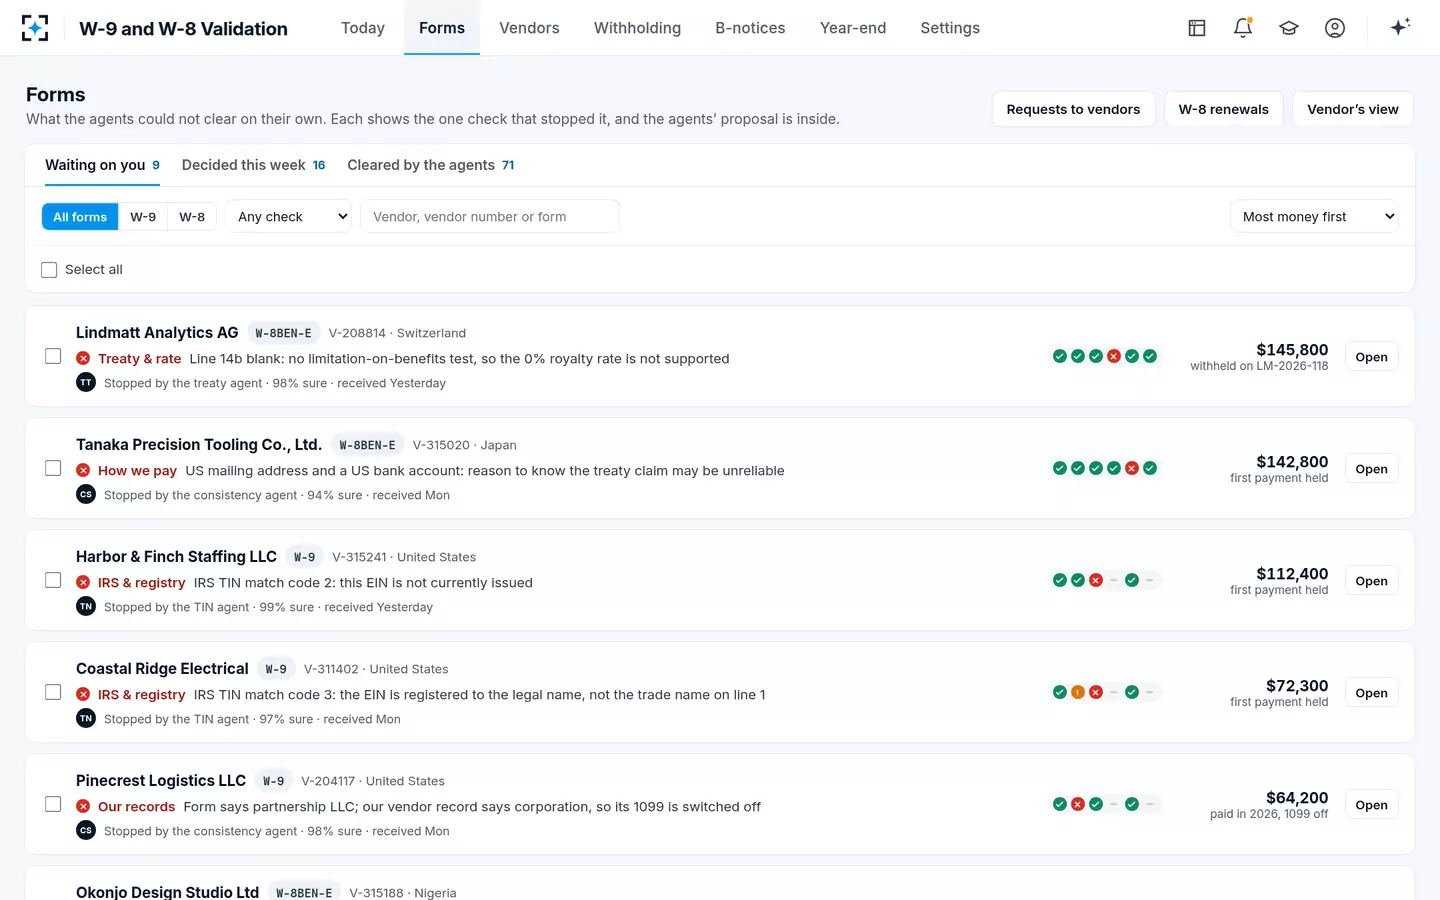
Task: Filter to W-9 forms only
Action: [x=143, y=216]
